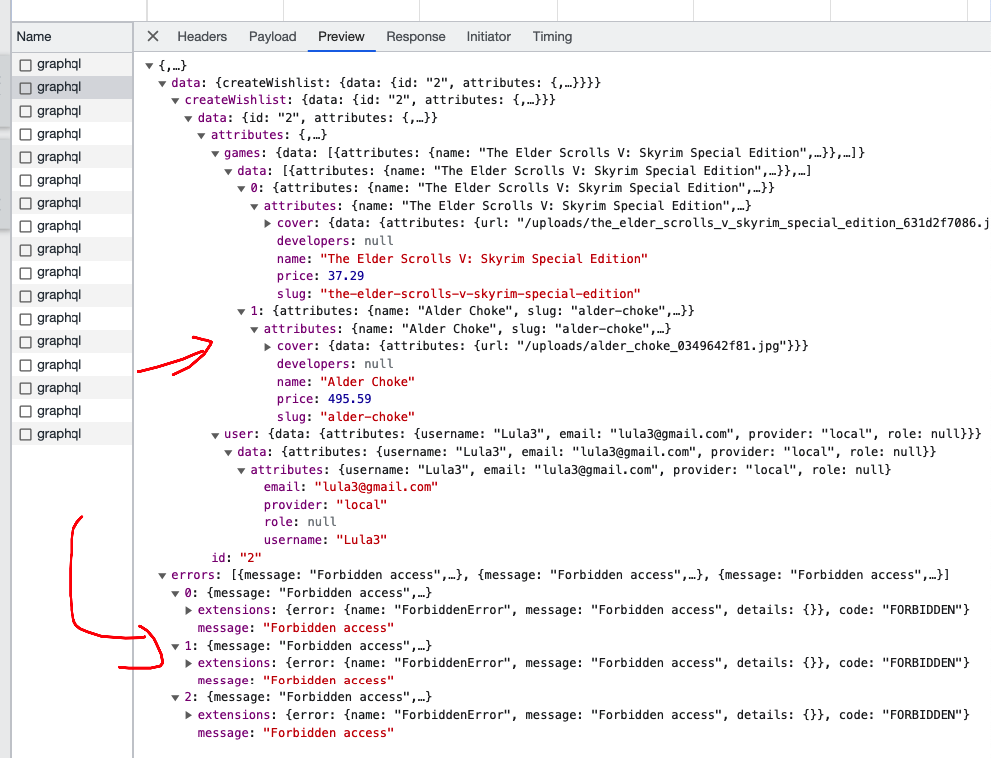This screenshot has height=758, width=991.
Task: Expand extensions under error 2
Action: pyautogui.click(x=187, y=714)
